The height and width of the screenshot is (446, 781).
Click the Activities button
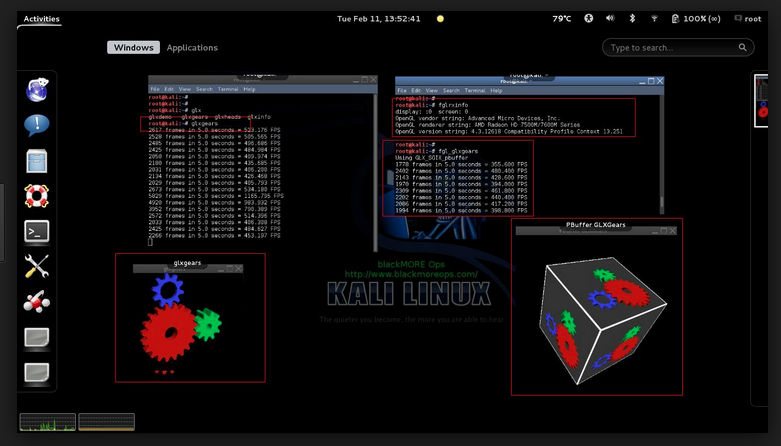41,18
